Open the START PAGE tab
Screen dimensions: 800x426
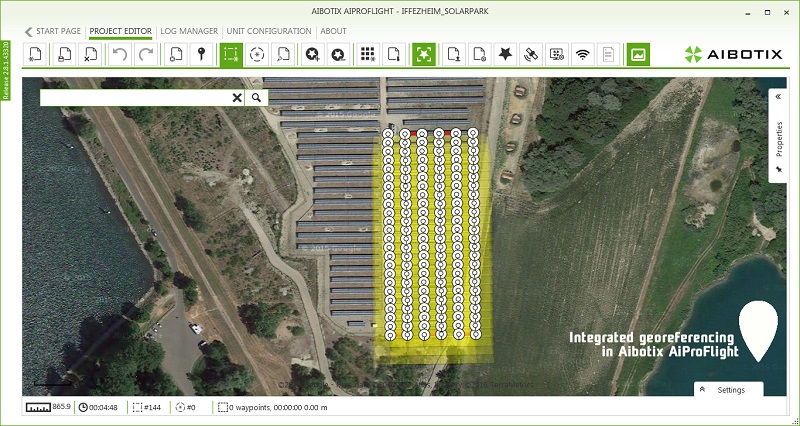[58, 31]
